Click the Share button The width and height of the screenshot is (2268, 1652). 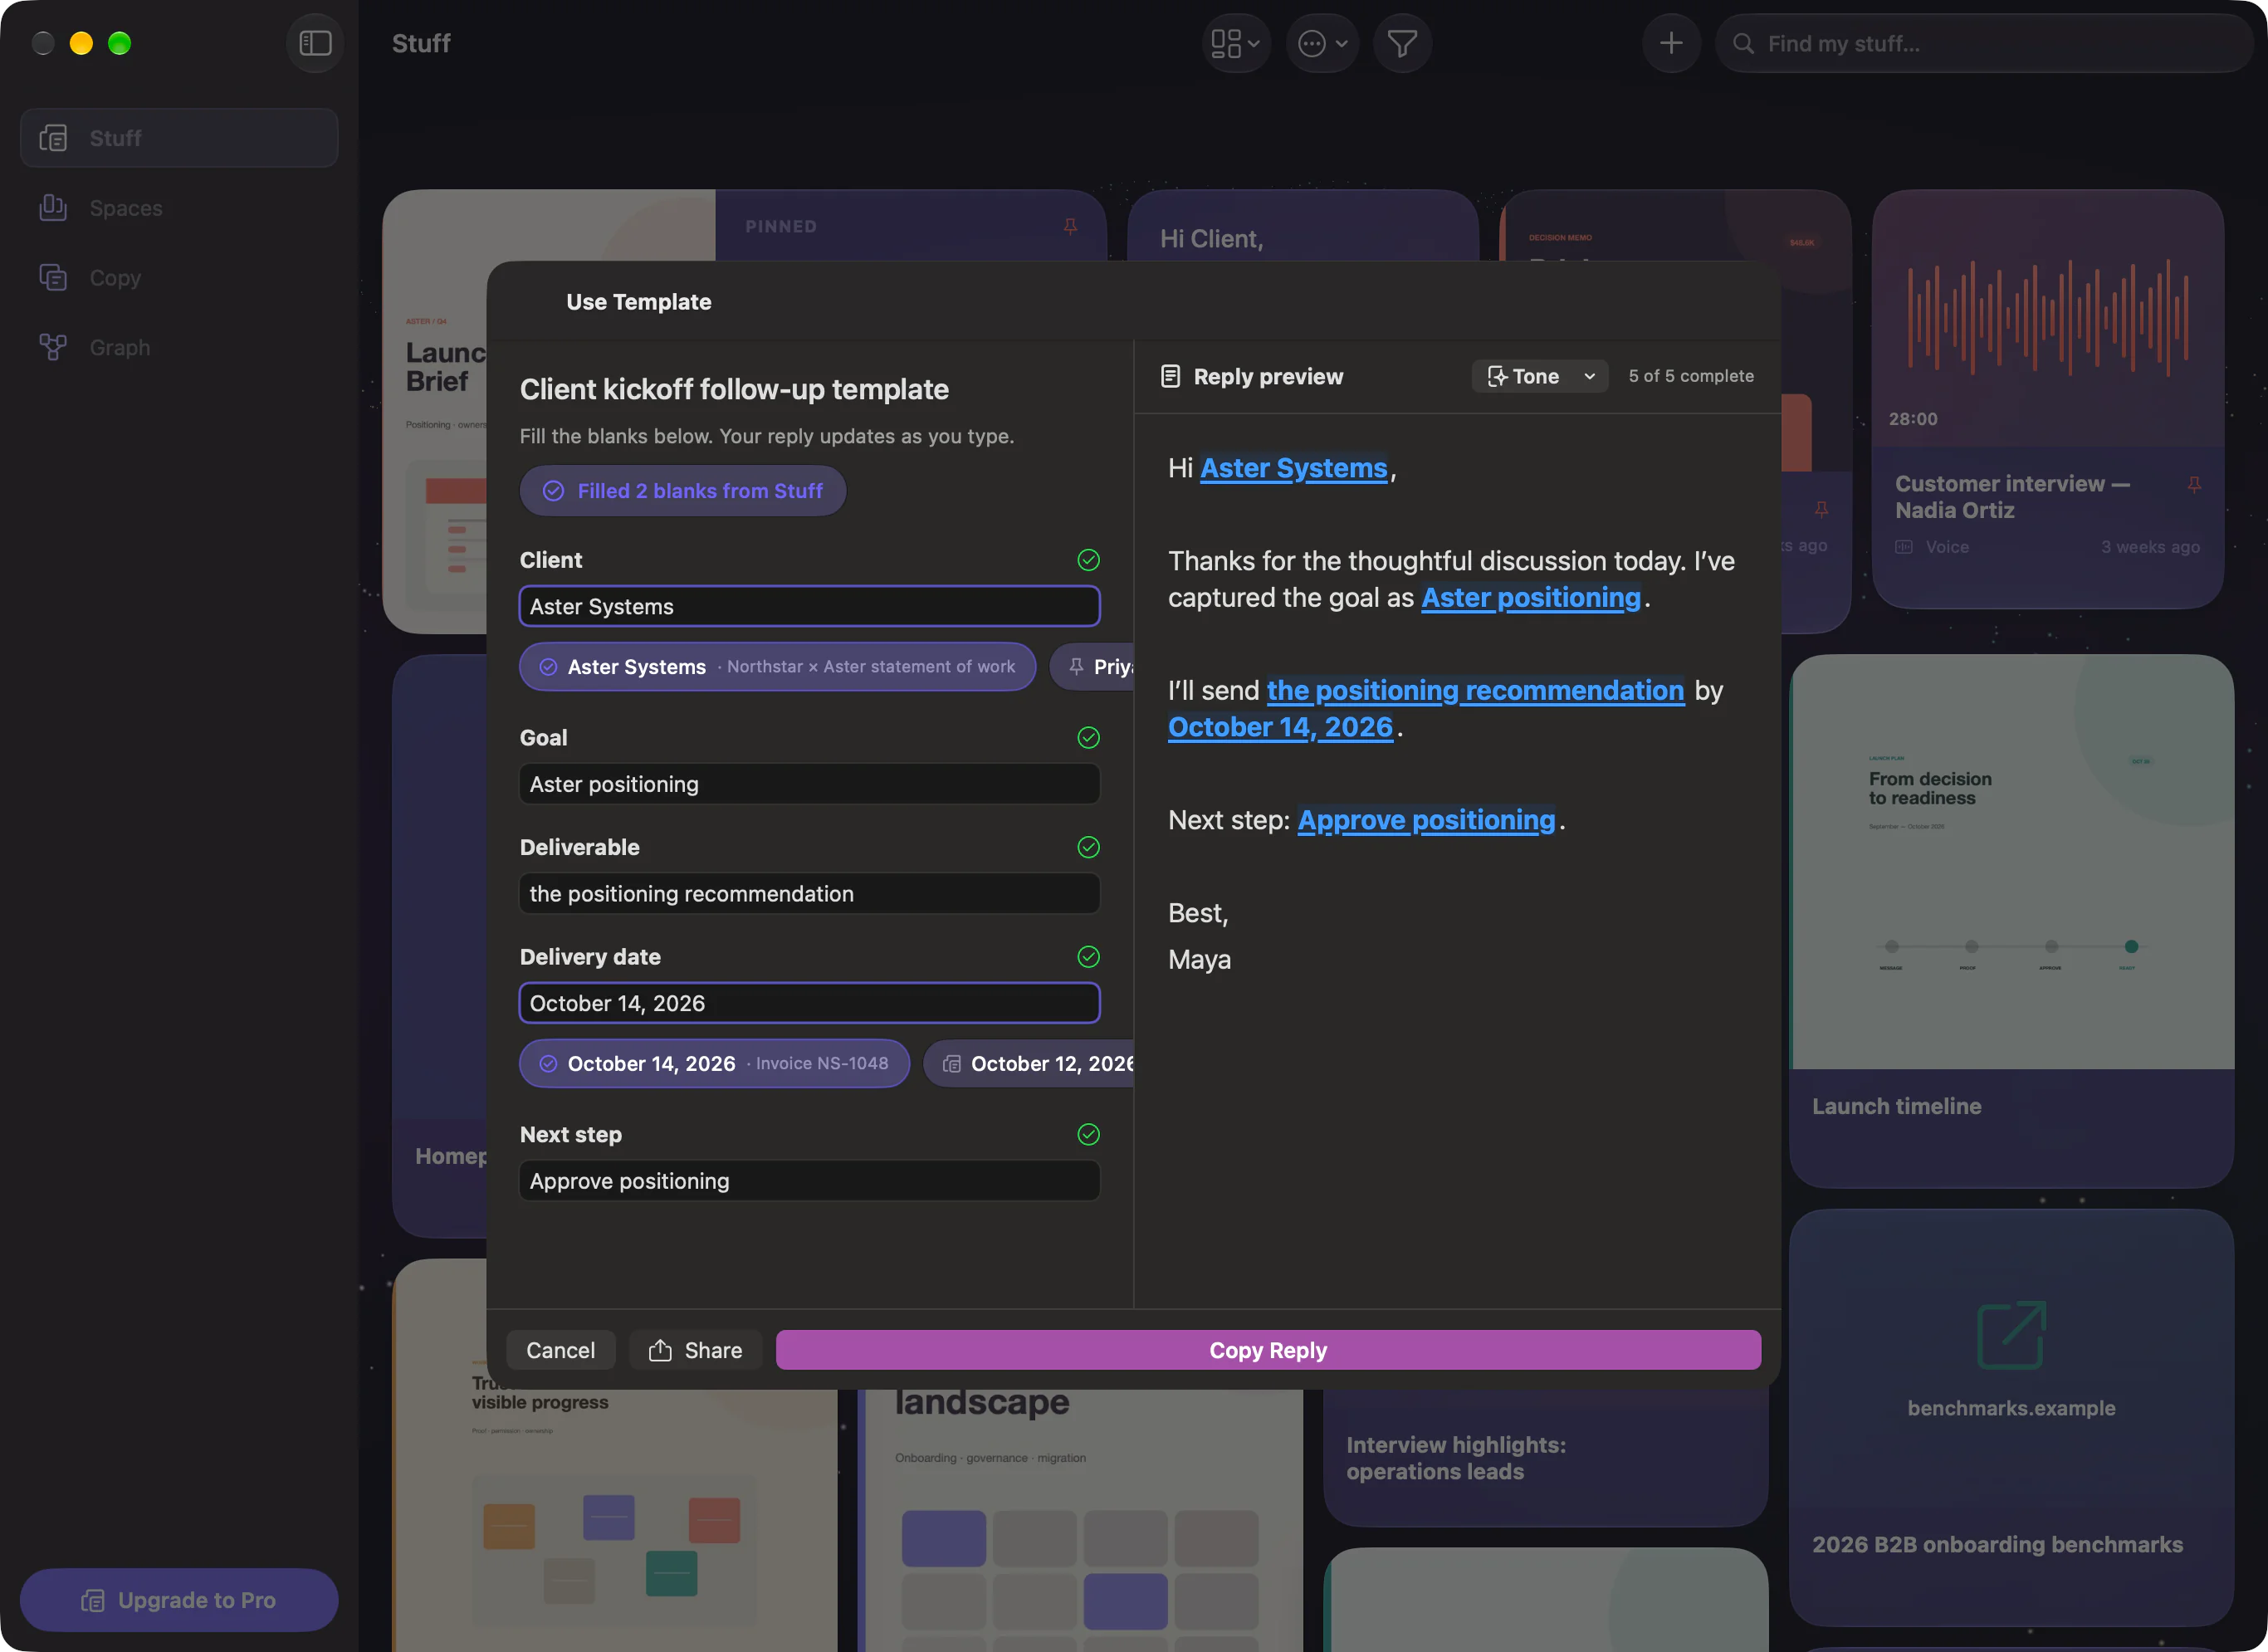696,1350
